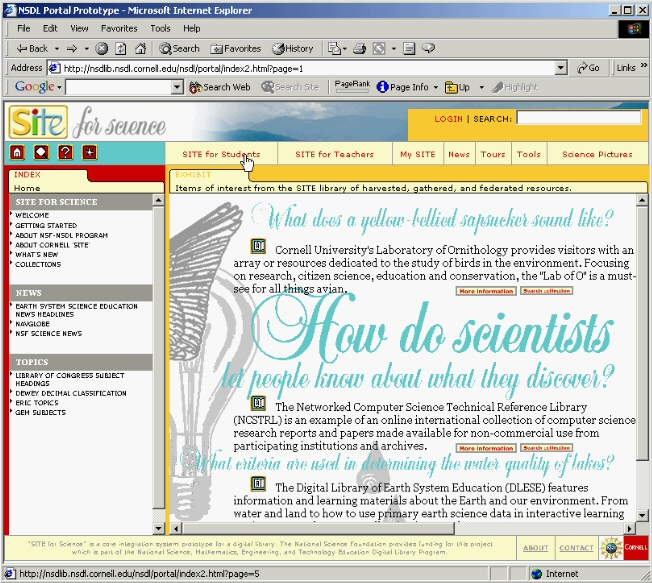Click the browser Refresh button
652x583 pixels.
coord(118,48)
